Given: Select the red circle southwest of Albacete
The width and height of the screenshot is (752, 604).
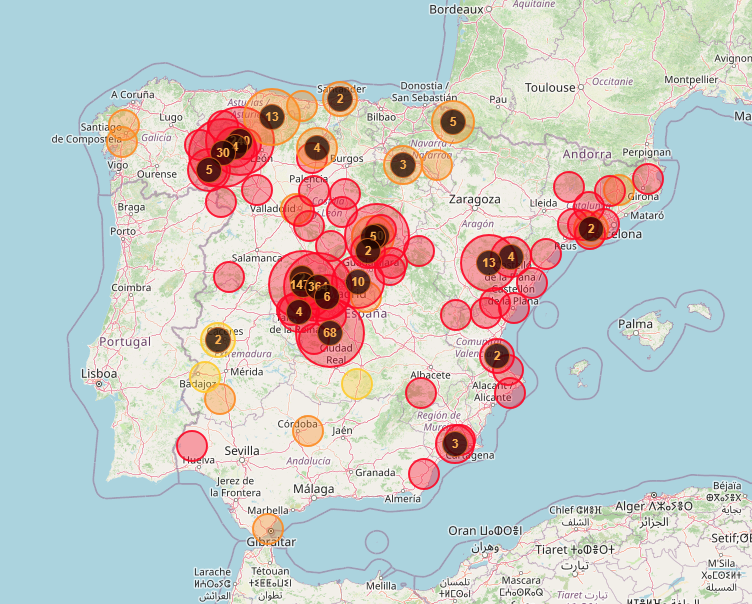Looking at the screenshot, I should [x=421, y=393].
